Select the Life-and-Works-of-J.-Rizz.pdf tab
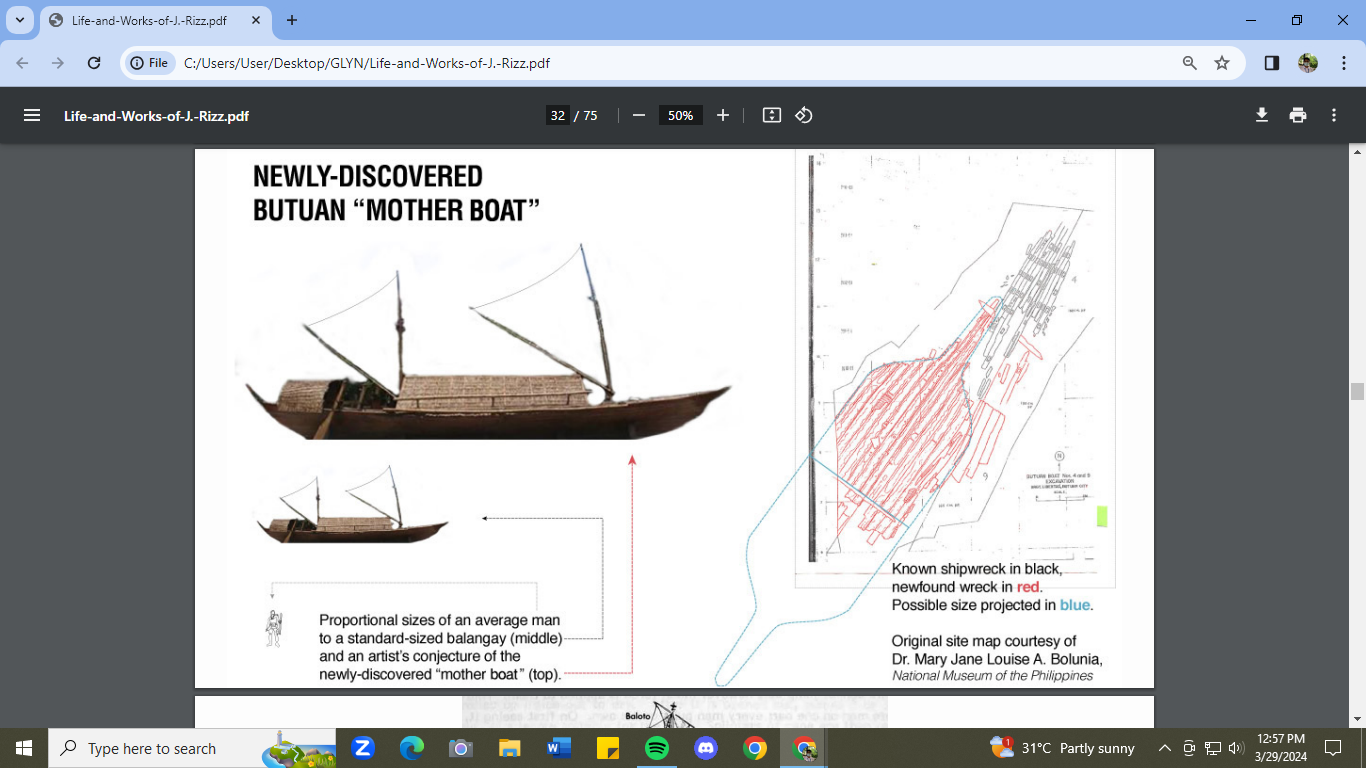 150,20
